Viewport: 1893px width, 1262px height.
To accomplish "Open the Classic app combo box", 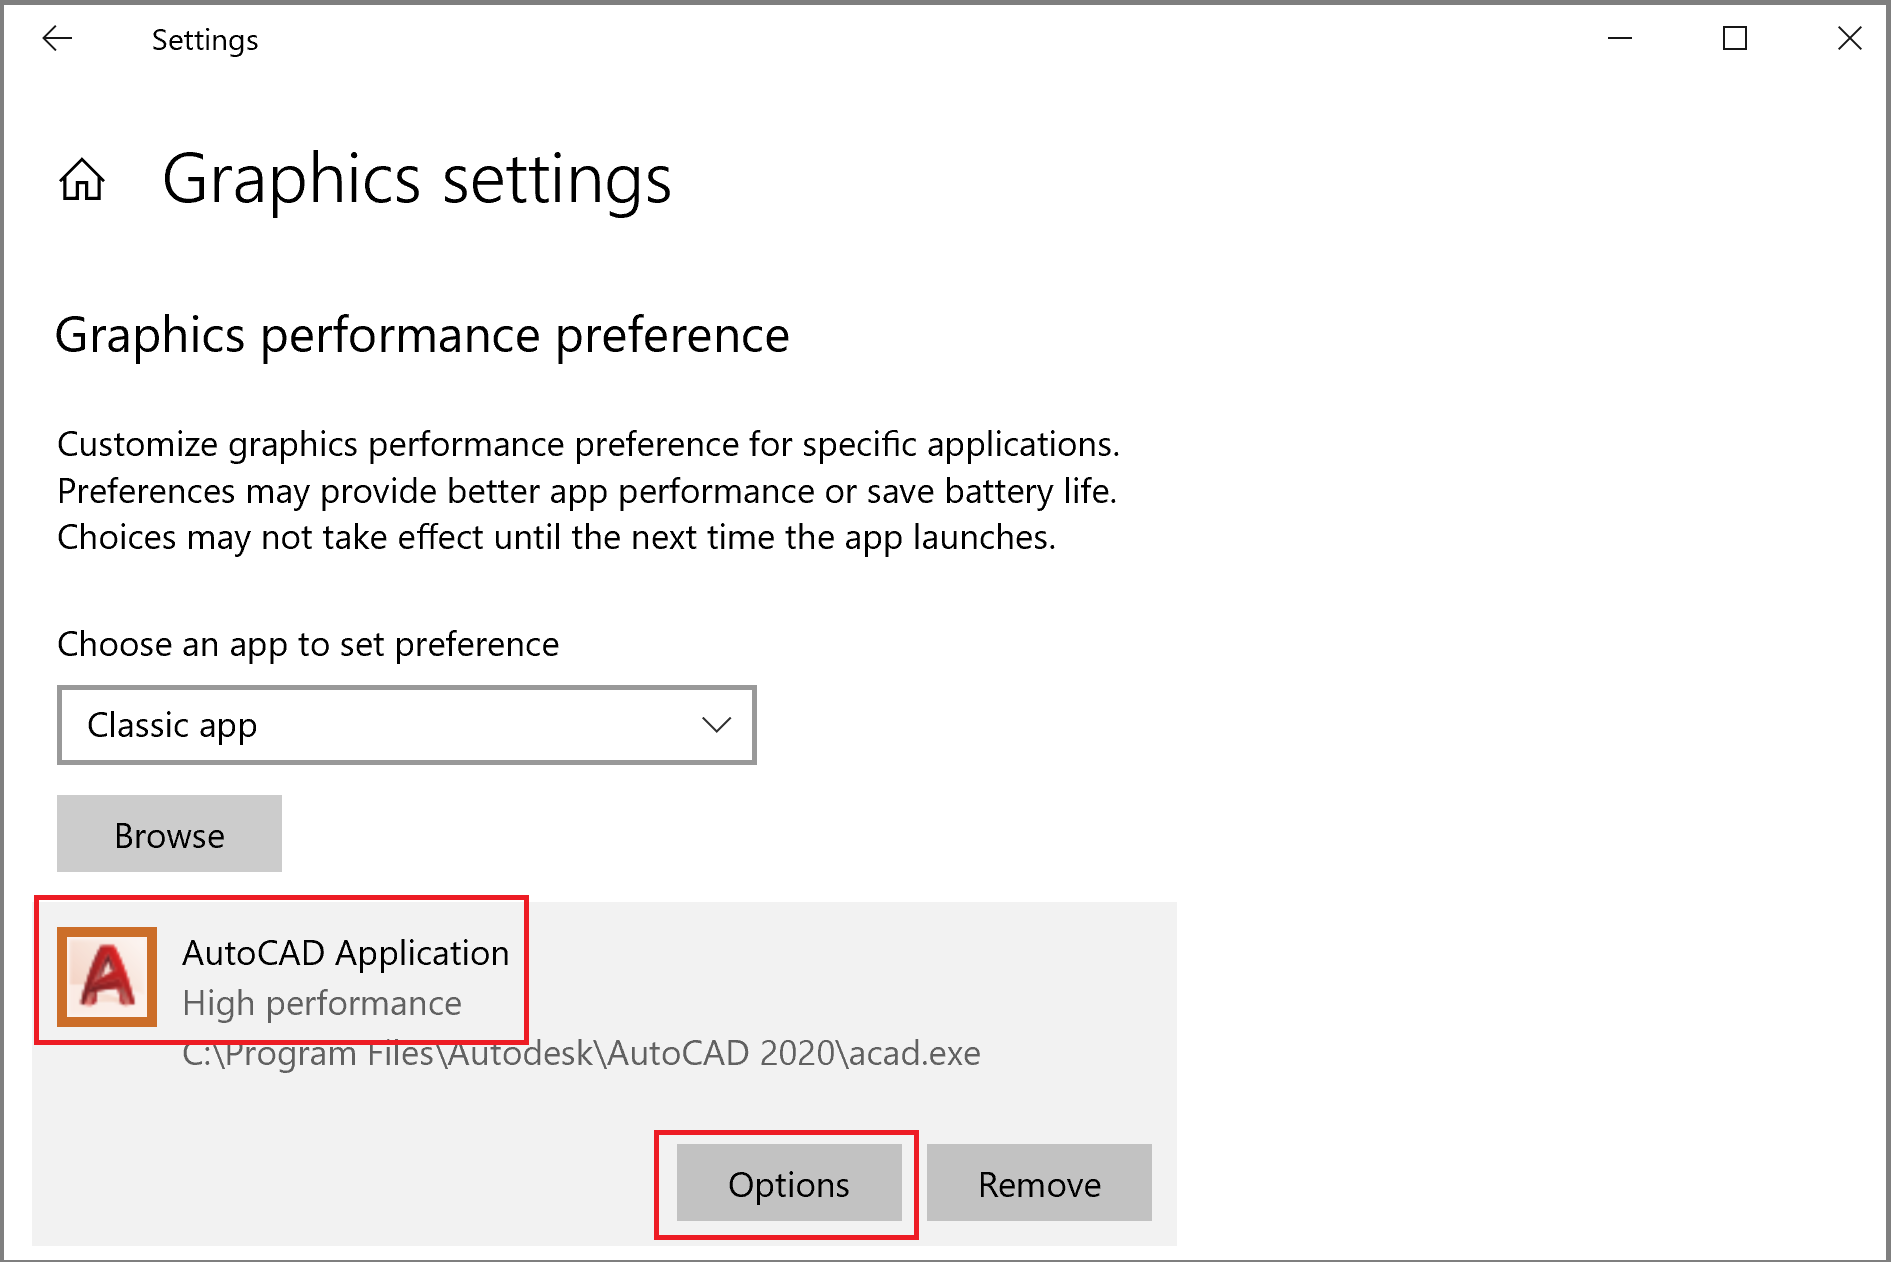I will (x=406, y=725).
